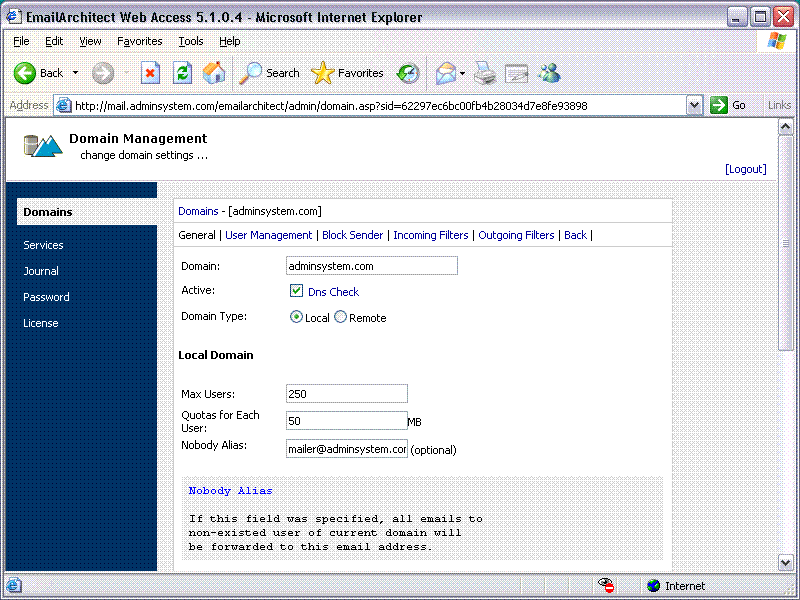Image resolution: width=800 pixels, height=600 pixels.
Task: Click the Domains breadcrumb link
Action: 198,211
